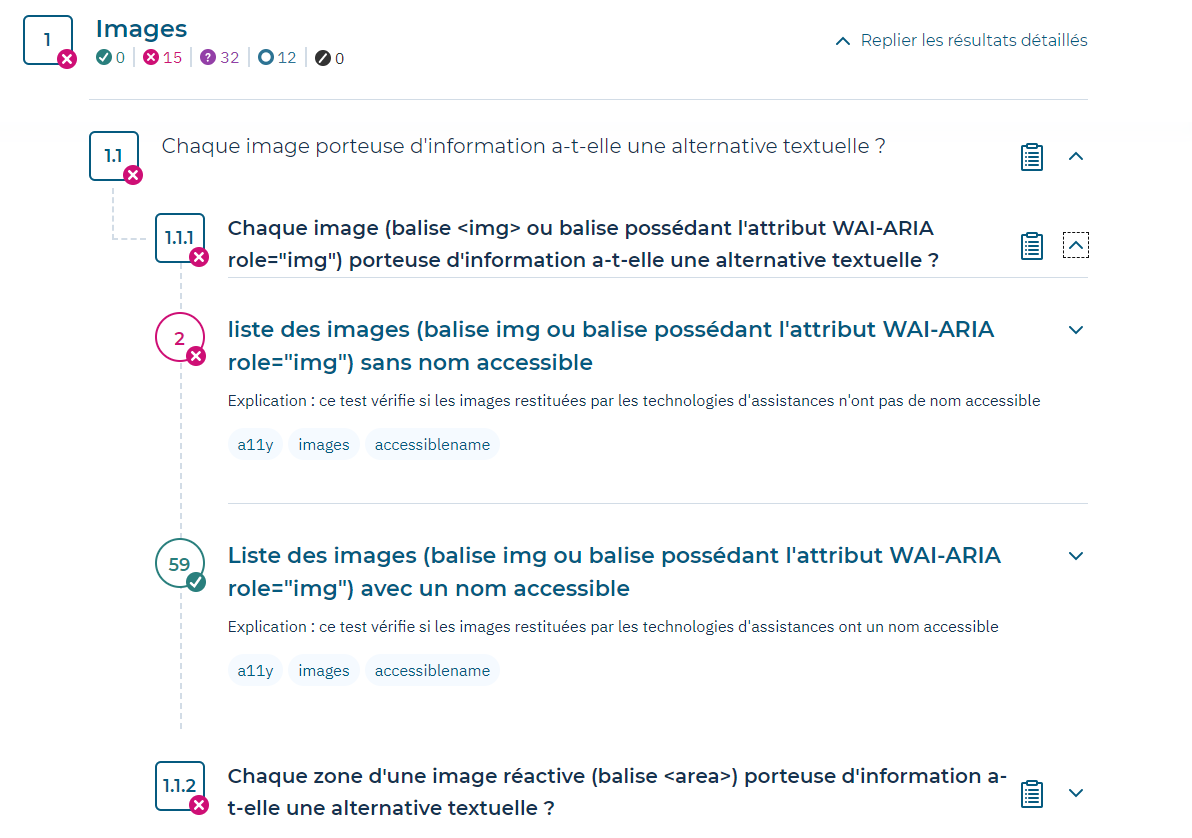Click test 1.1.1 heading about balise img
Image resolution: width=1192 pixels, height=838 pixels.
(583, 244)
